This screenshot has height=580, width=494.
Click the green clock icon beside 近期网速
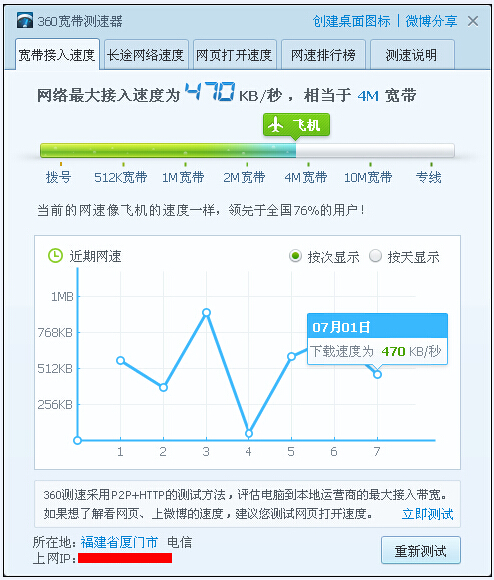coord(55,256)
